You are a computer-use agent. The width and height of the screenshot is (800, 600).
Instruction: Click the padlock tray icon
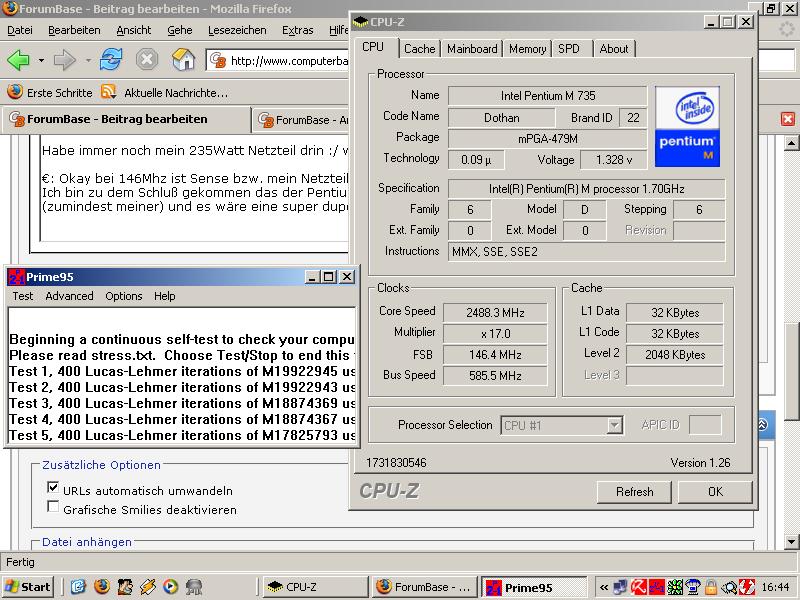pyautogui.click(x=711, y=587)
